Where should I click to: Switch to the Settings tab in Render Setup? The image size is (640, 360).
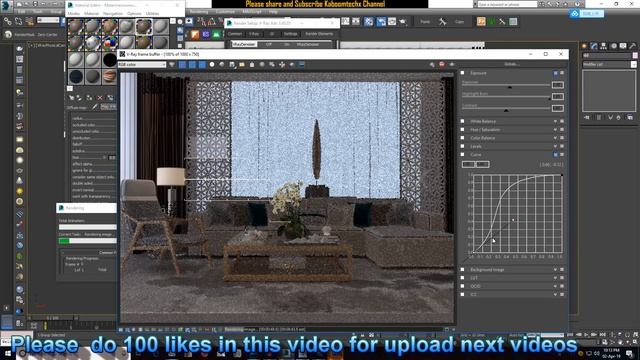[x=290, y=34]
